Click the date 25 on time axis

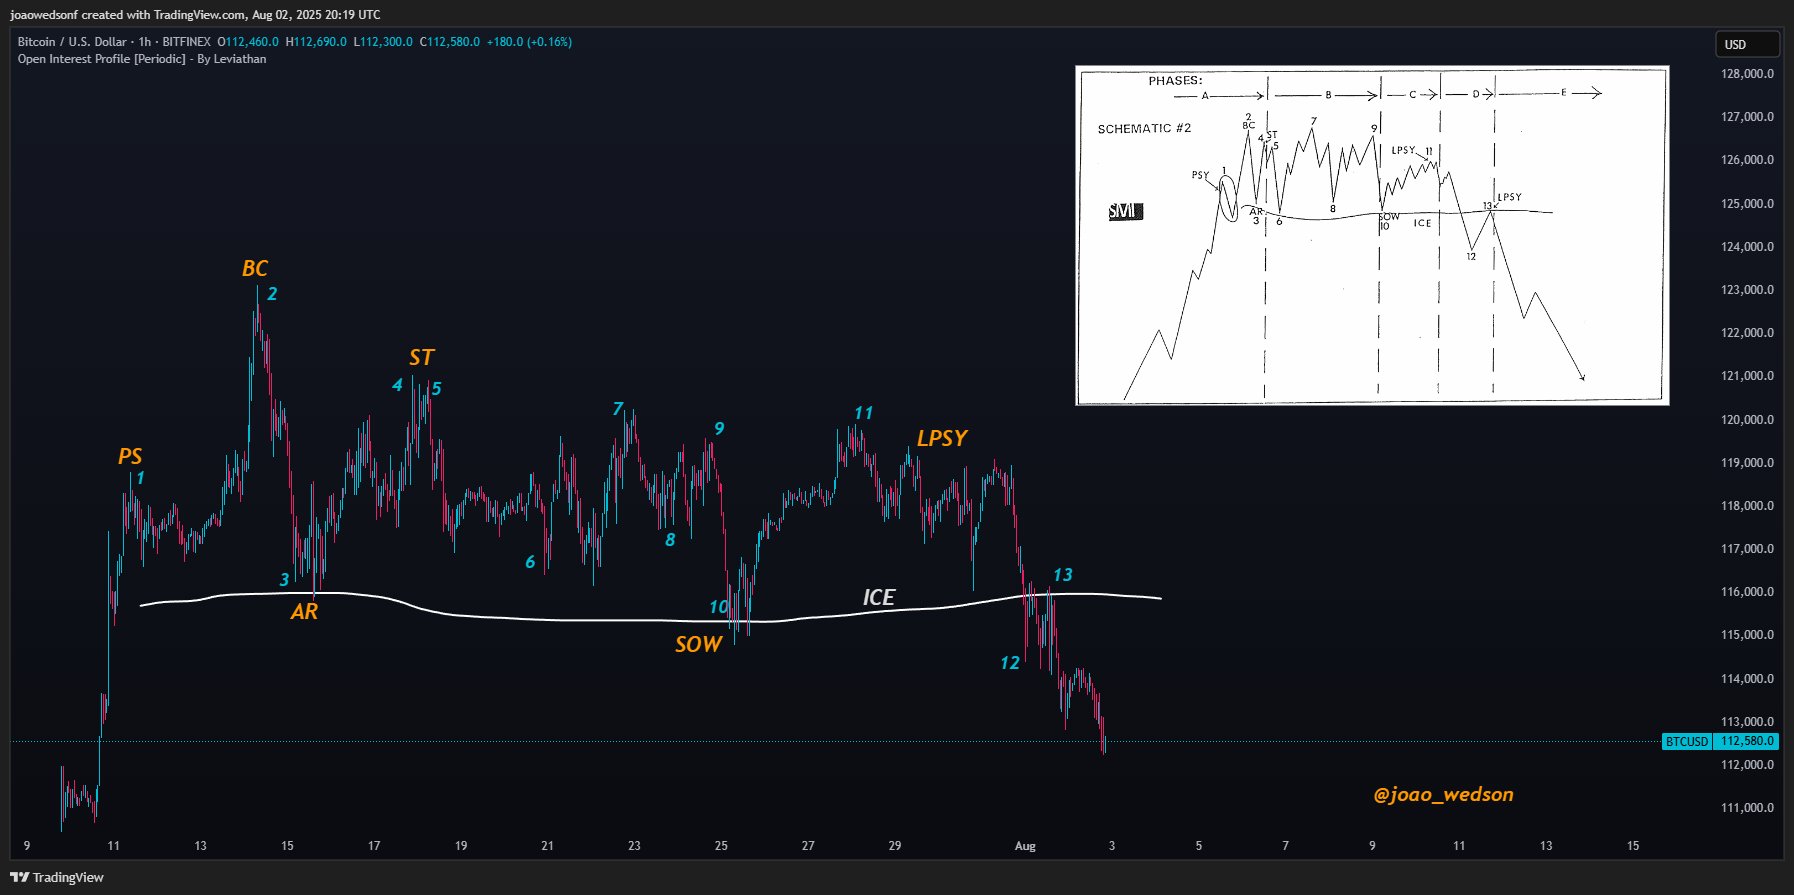(721, 846)
